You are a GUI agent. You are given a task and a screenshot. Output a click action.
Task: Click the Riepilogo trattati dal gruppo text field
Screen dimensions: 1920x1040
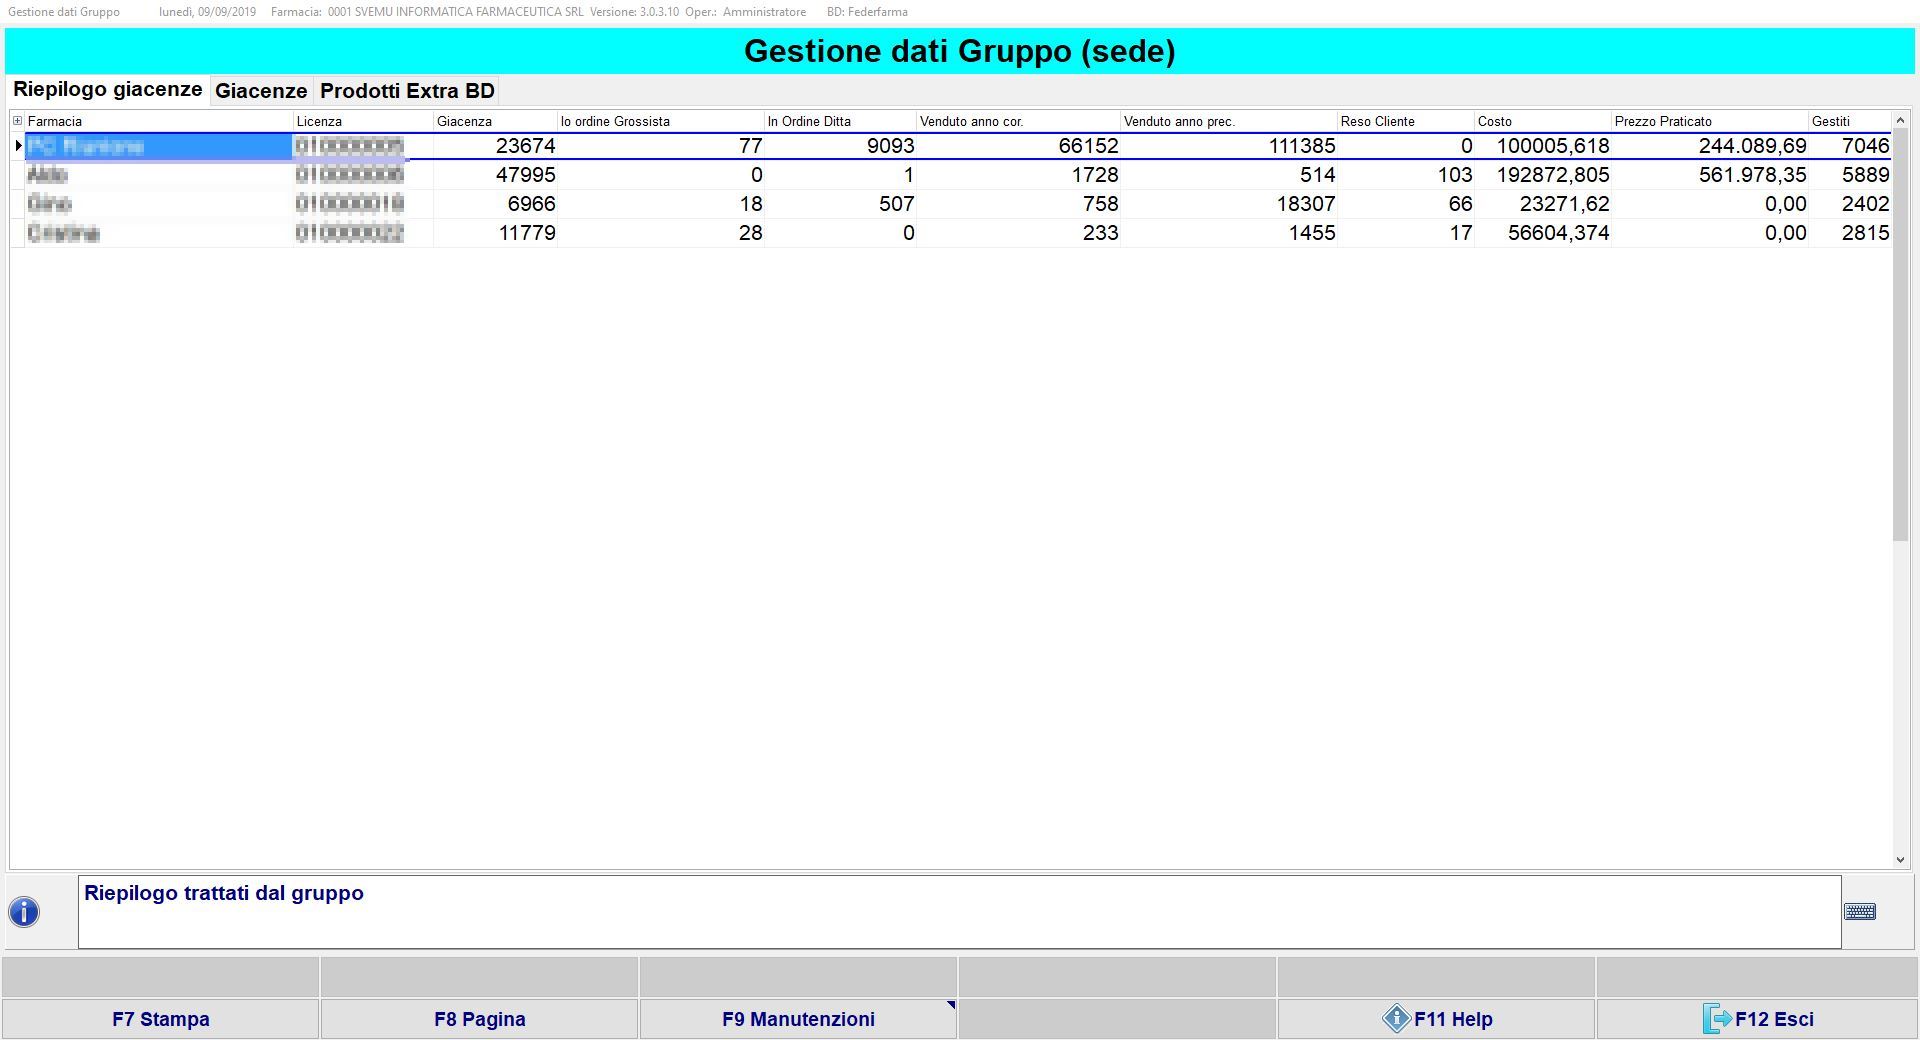[x=959, y=912]
